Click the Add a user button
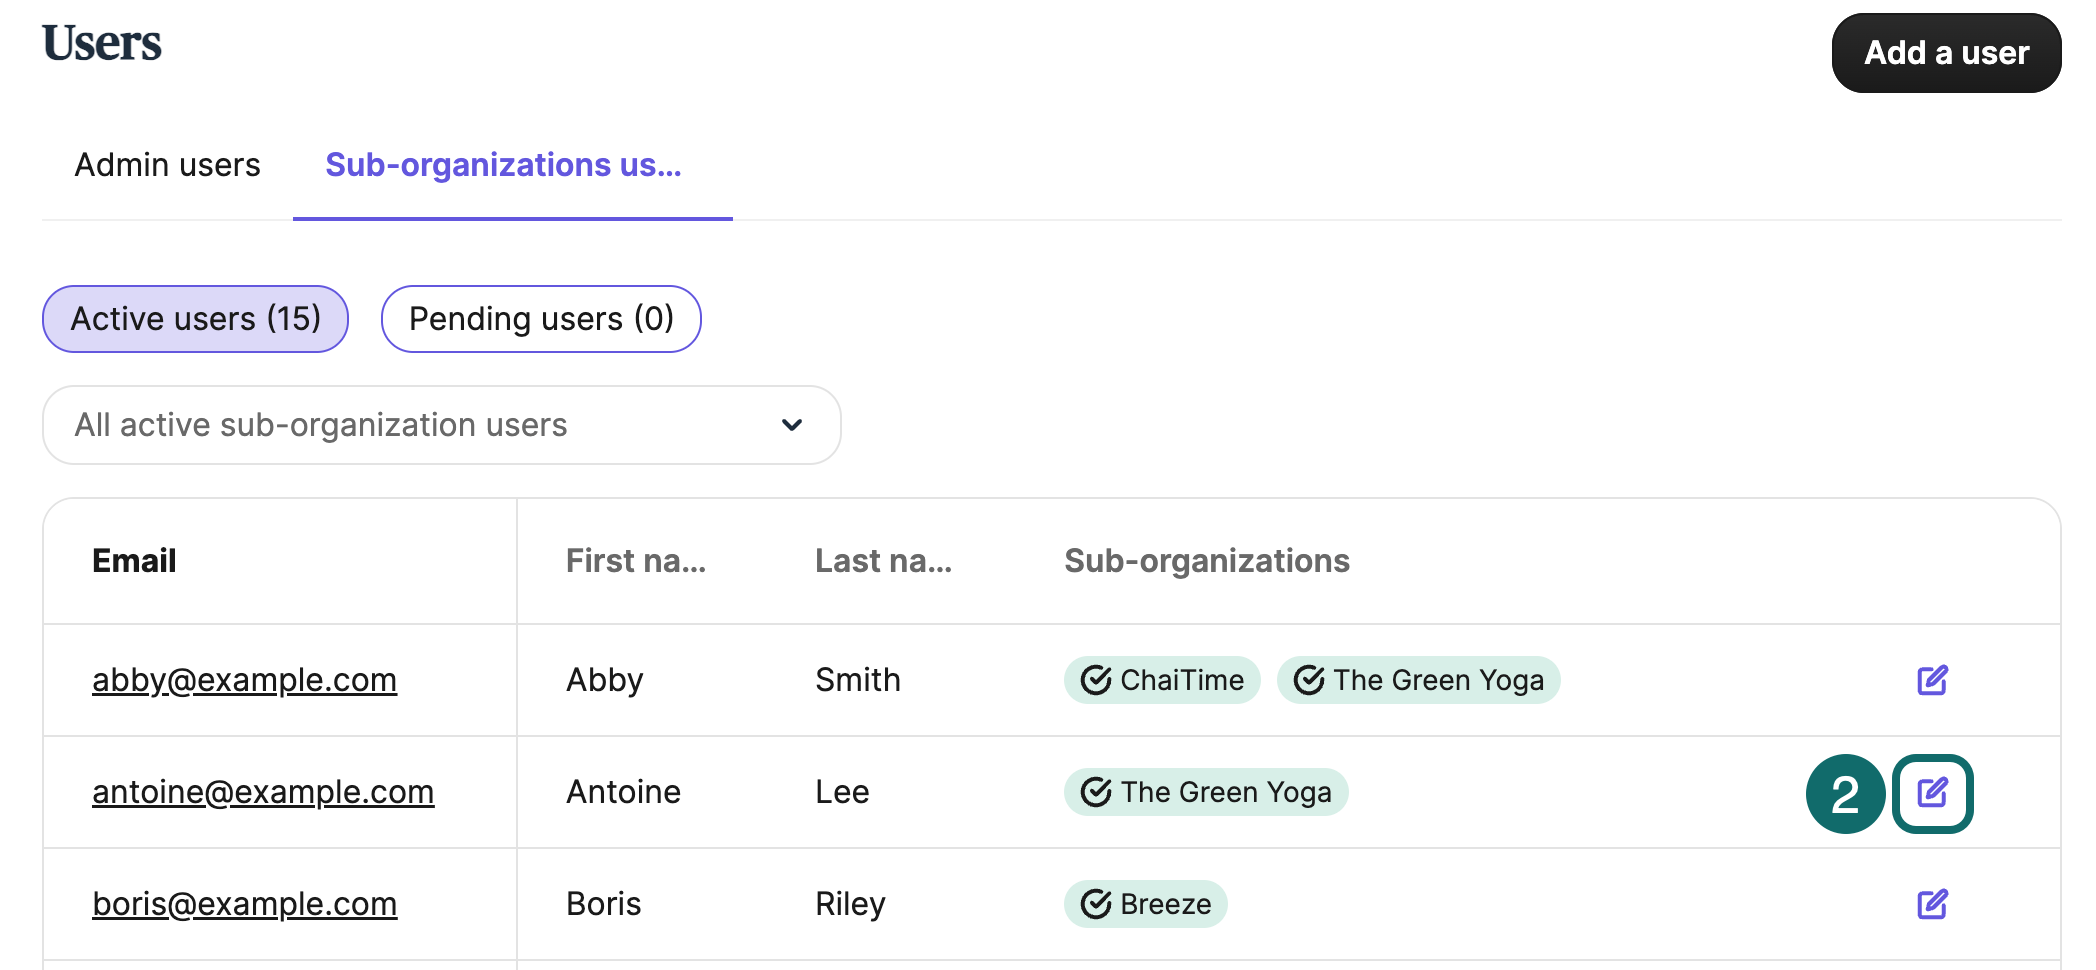This screenshot has height=970, width=2096. (x=1945, y=52)
